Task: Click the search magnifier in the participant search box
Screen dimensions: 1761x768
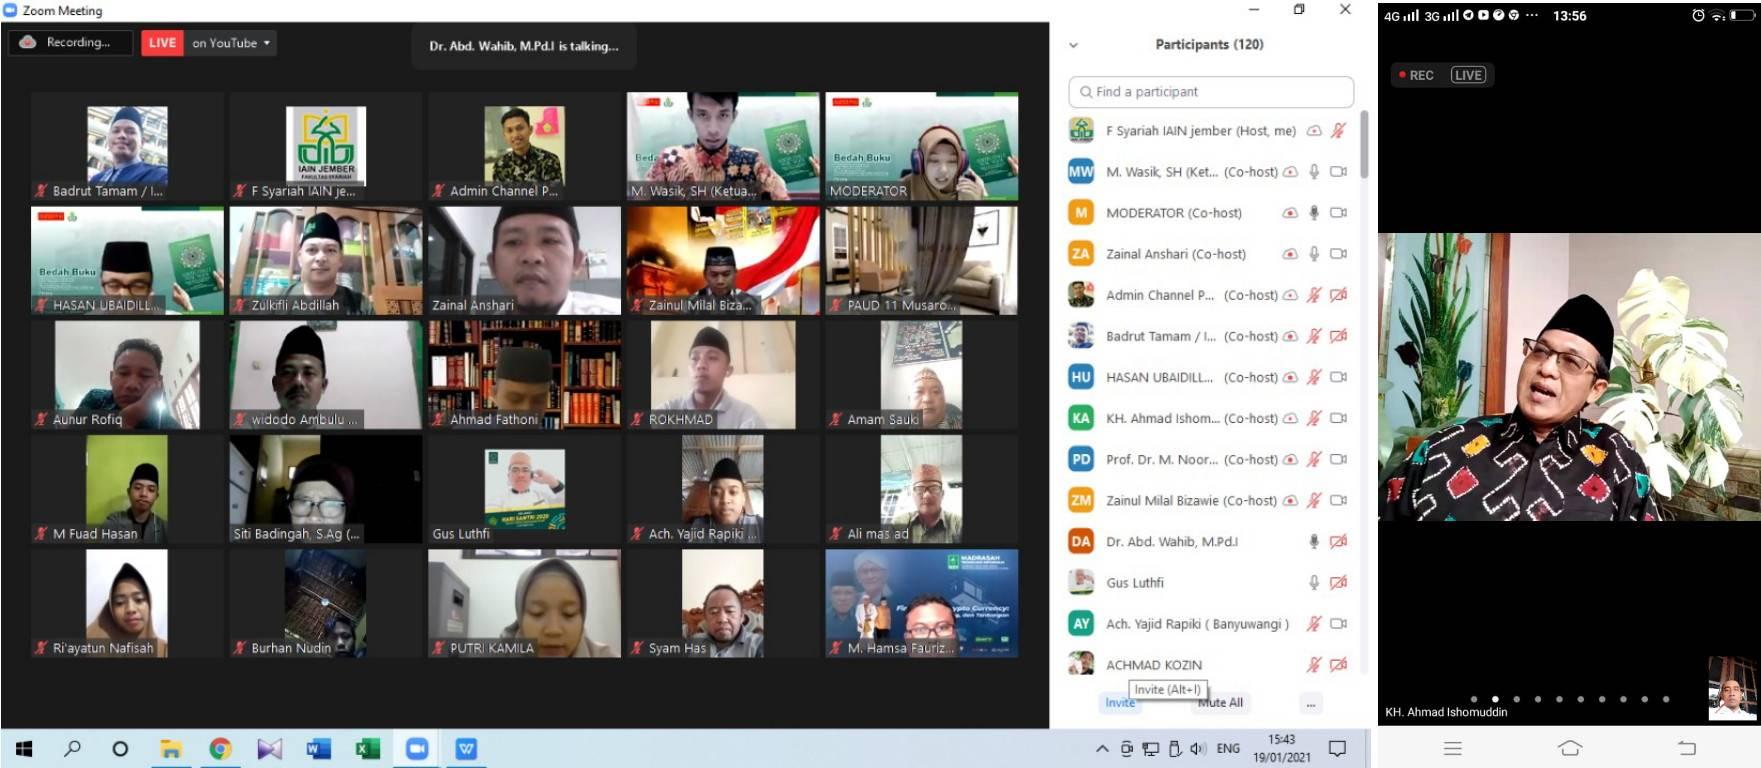Action: point(1085,92)
